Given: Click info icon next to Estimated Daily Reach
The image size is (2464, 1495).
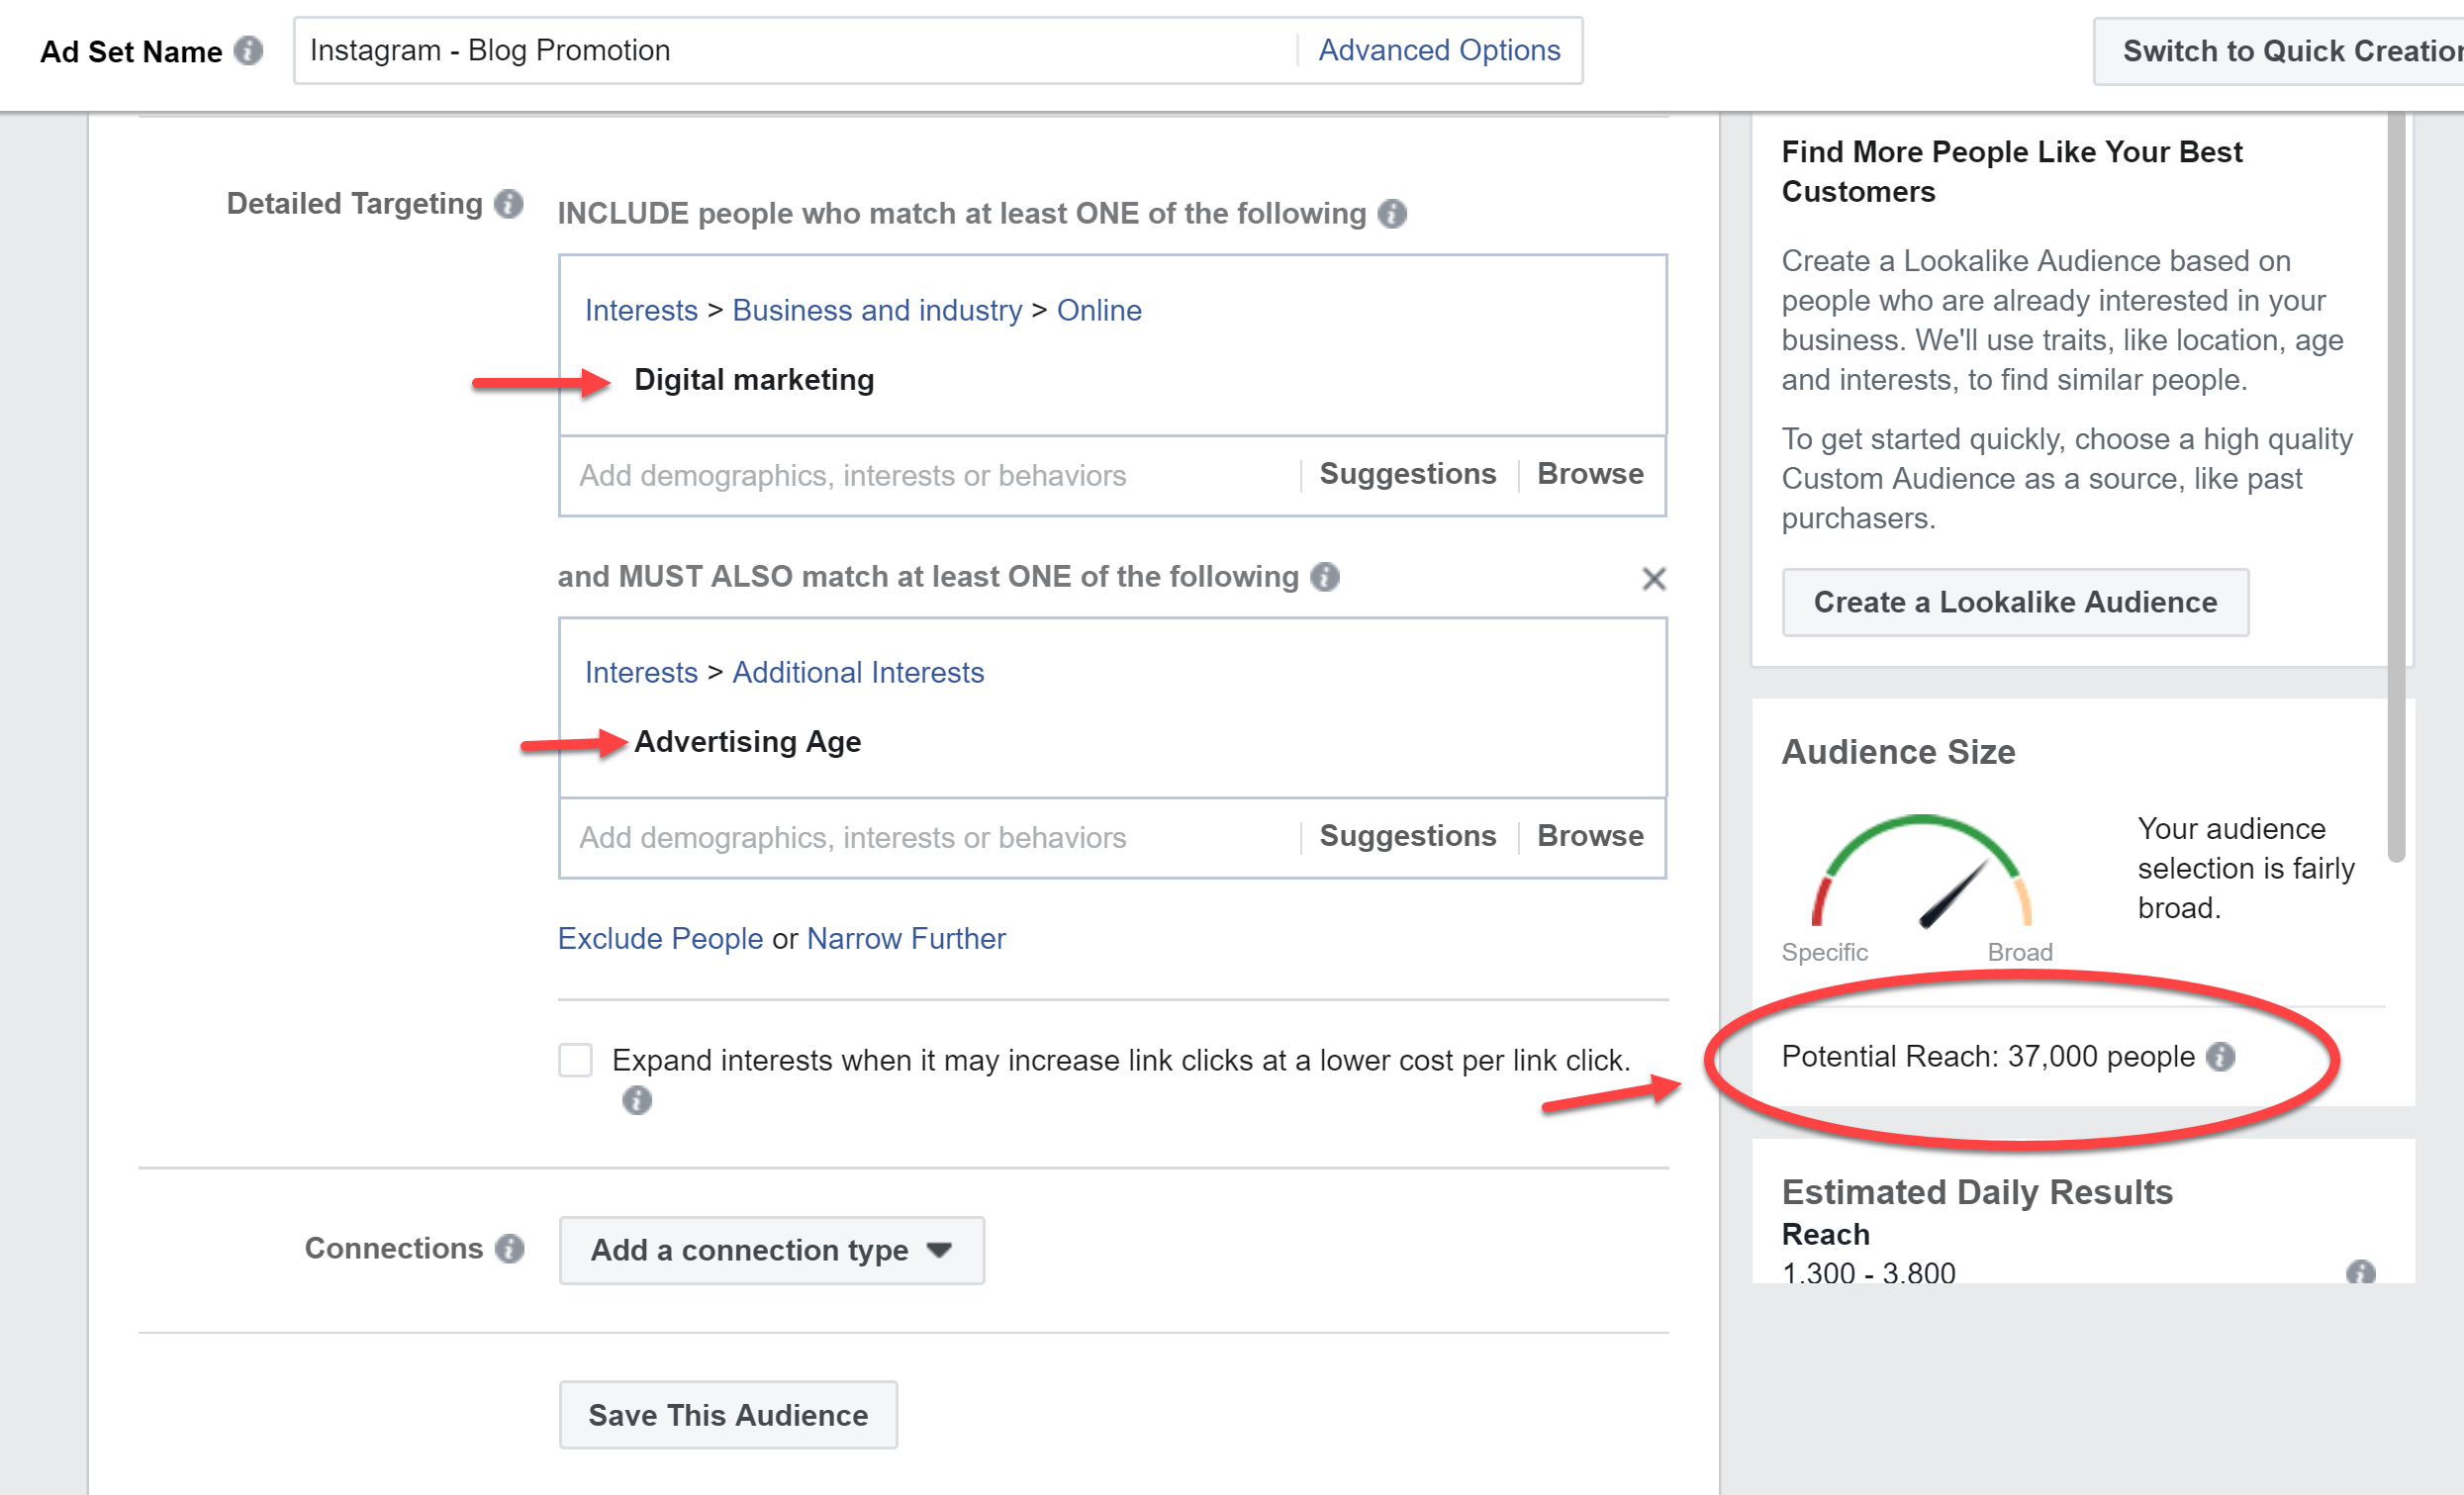Looking at the screenshot, I should coord(2360,1272).
